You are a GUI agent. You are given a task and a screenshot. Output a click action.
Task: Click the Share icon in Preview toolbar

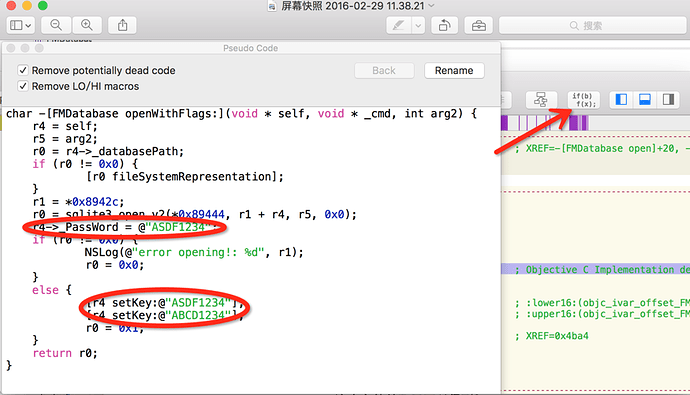[122, 26]
